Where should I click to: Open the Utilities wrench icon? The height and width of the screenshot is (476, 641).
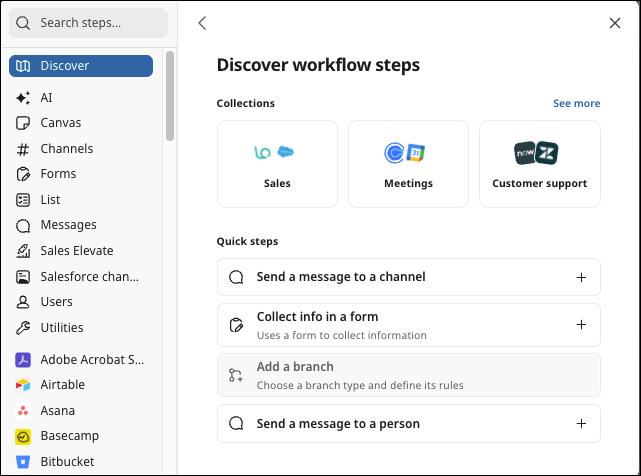point(23,328)
